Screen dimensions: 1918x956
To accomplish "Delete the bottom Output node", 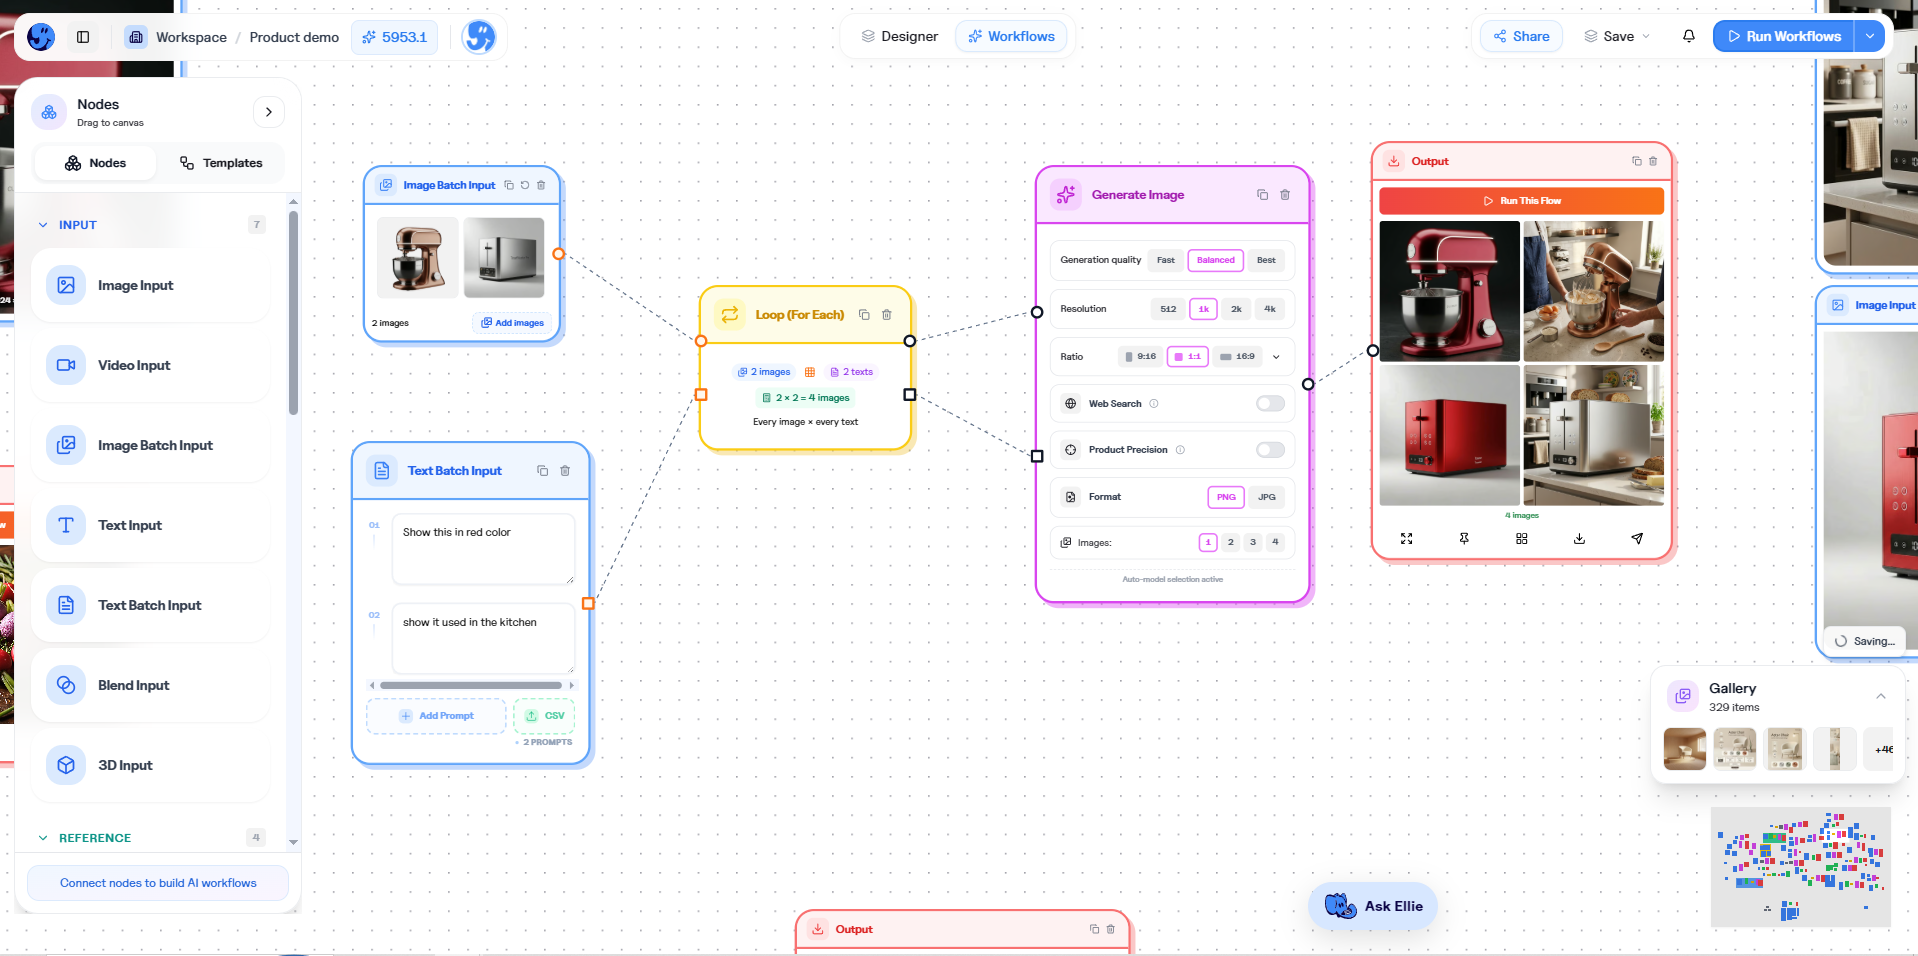I will 1110,929.
